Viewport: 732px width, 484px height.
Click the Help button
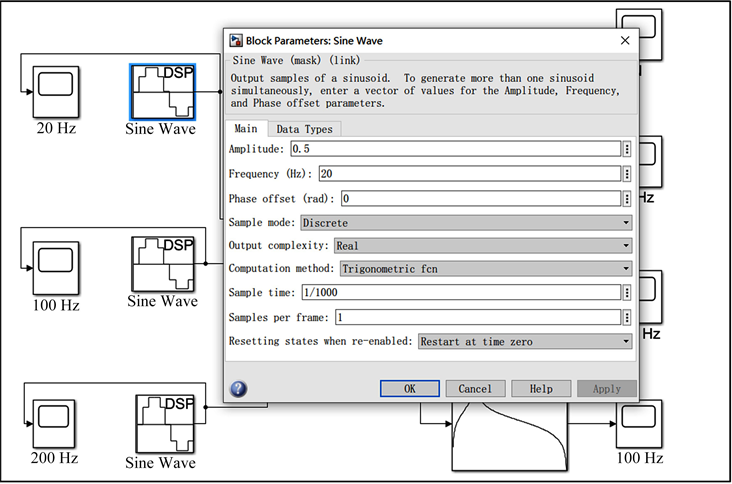541,388
